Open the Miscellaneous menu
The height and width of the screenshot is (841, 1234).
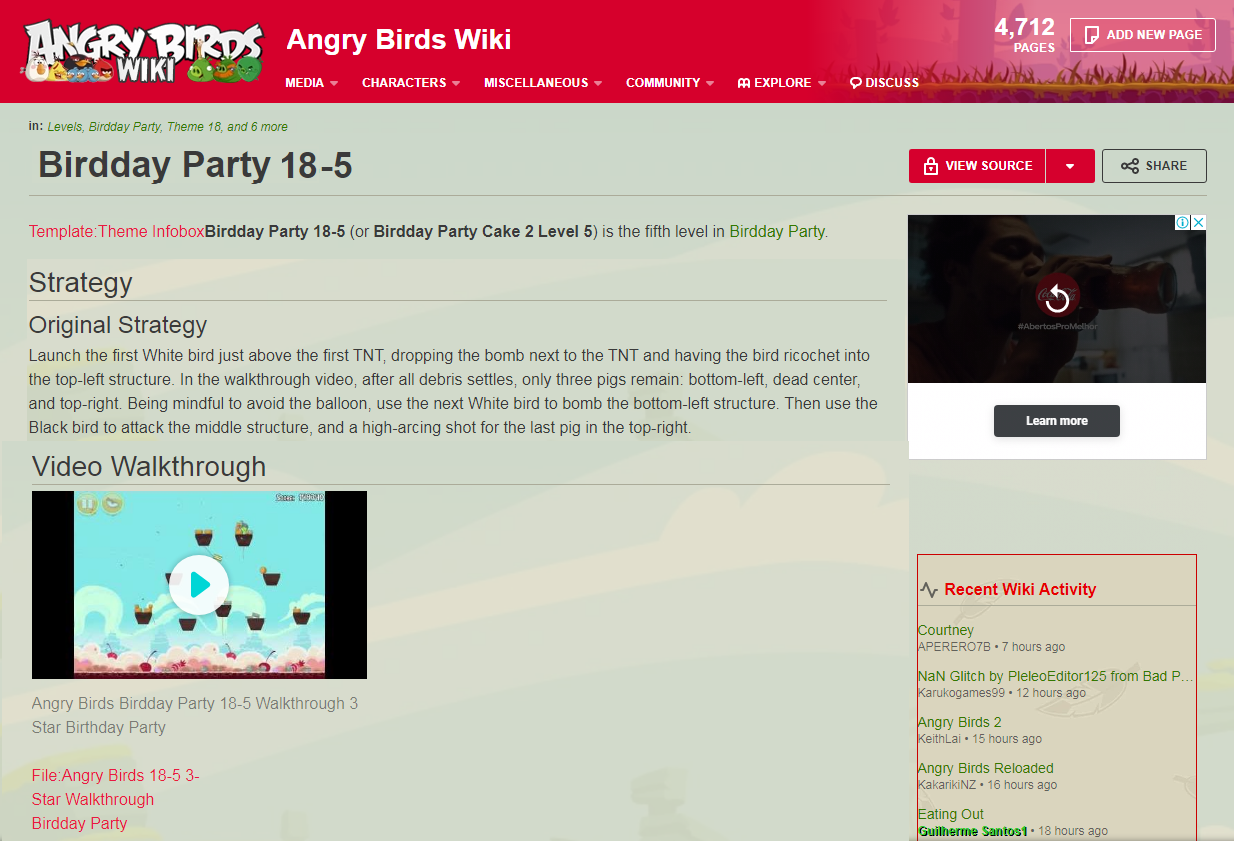(x=543, y=83)
